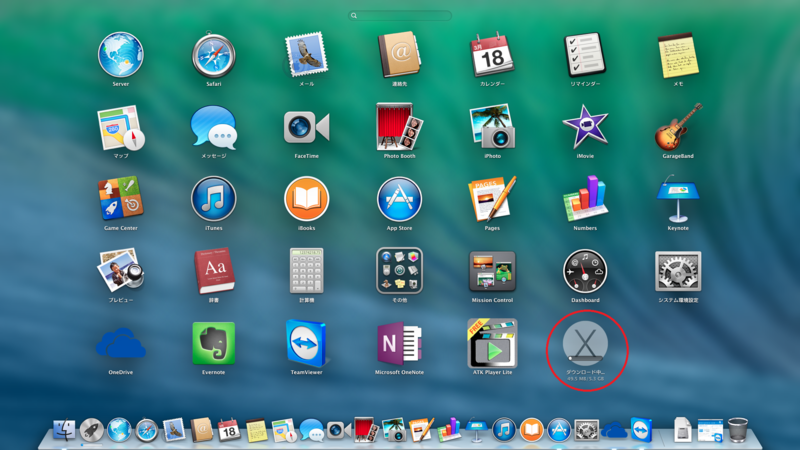The height and width of the screenshot is (450, 800).
Task: Open システム環境設定 in Launchpad grid
Action: pos(678,271)
